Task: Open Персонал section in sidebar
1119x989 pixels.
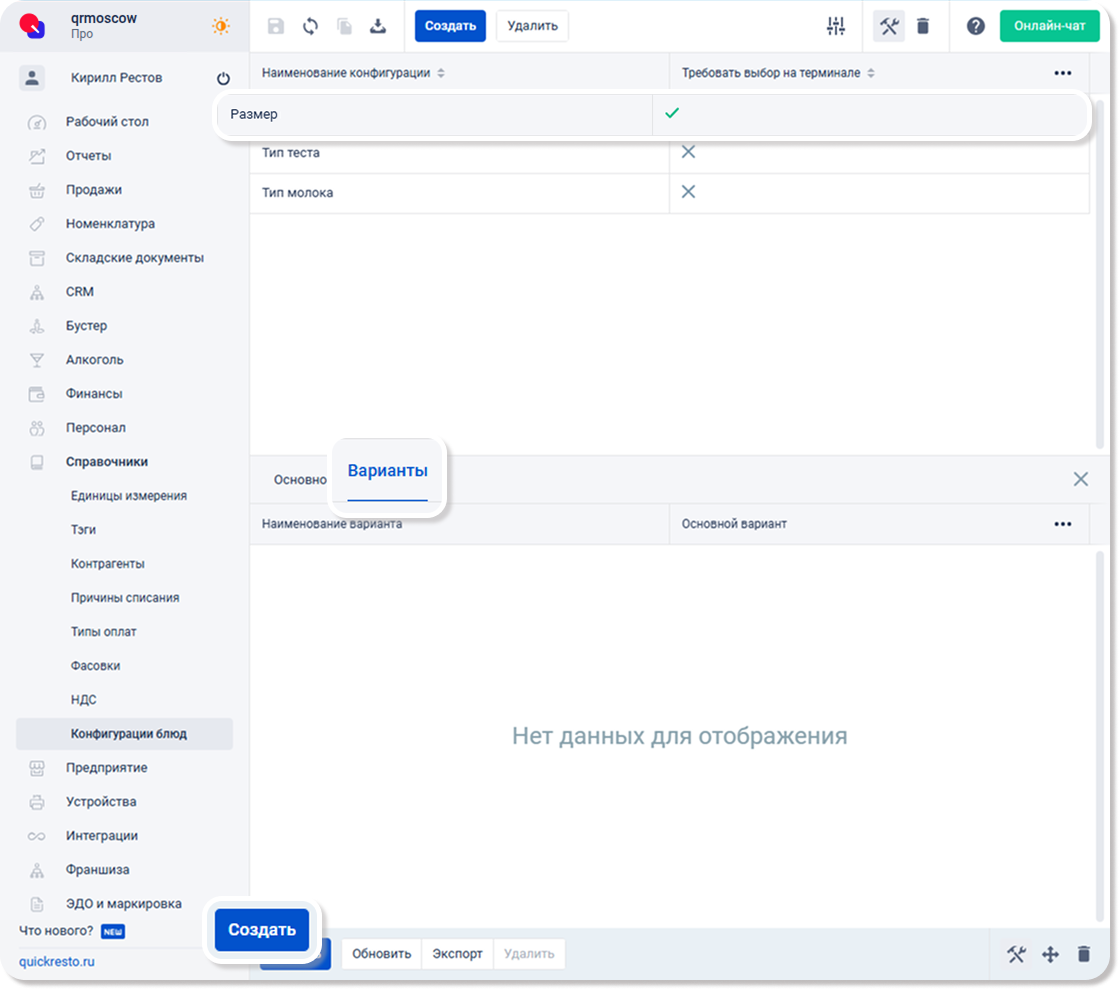Action: click(96, 427)
